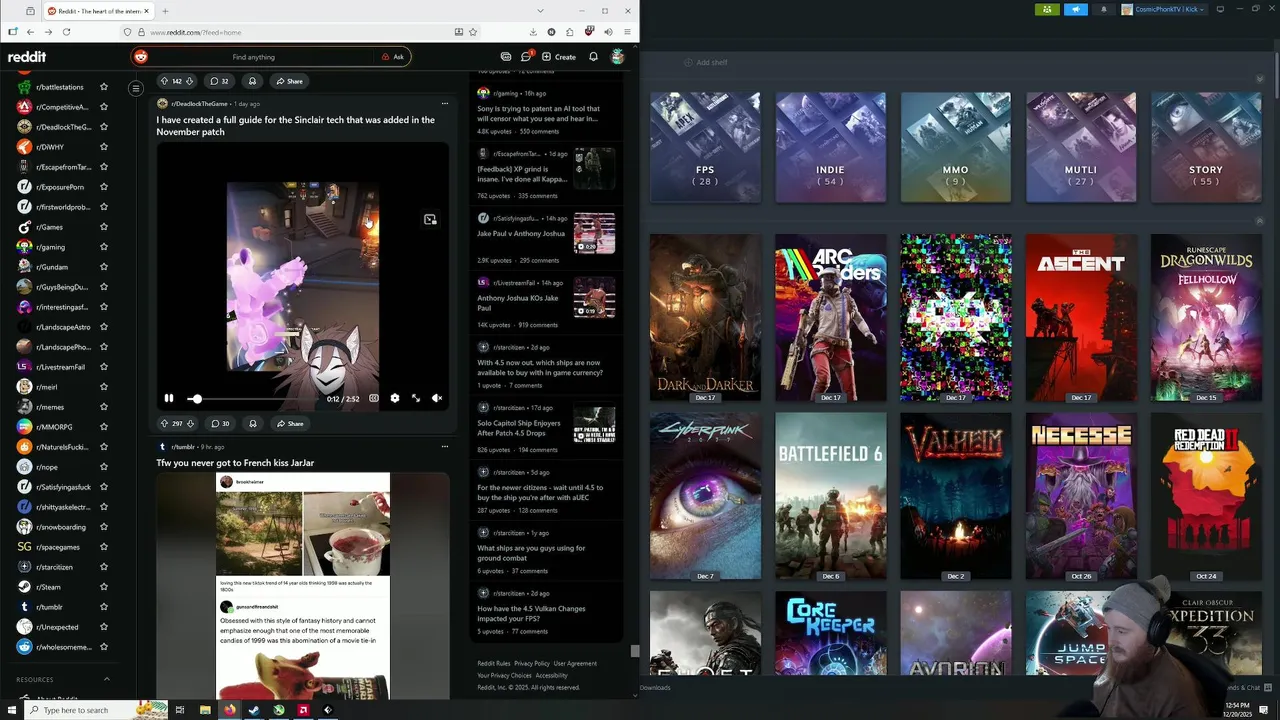Open Steam announcements megaphone button
Image resolution: width=1280 pixels, height=720 pixels.
point(1076,9)
